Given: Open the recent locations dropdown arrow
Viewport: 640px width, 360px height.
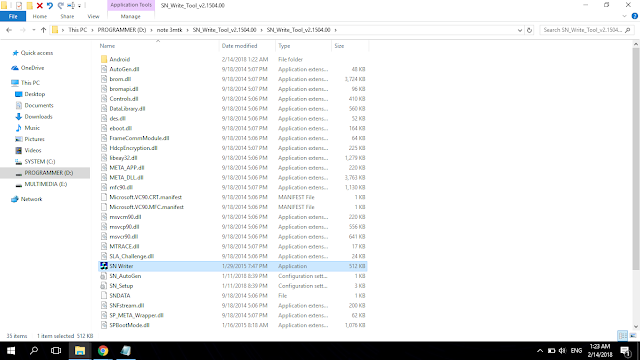Looking at the screenshot, I should 33,30.
